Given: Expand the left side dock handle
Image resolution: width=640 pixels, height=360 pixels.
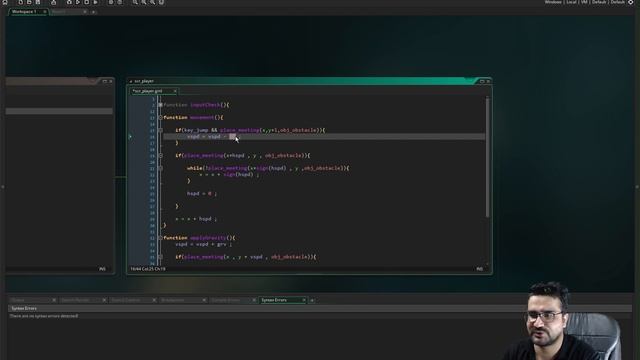Looking at the screenshot, I should pos(2,187).
